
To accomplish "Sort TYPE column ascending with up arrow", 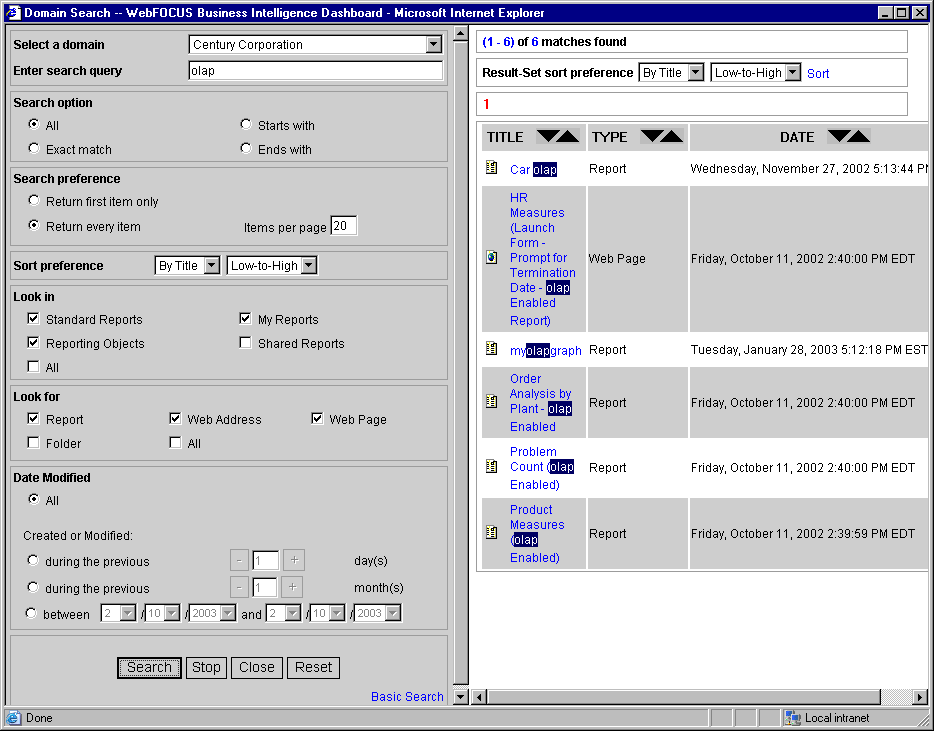I will [x=672, y=136].
